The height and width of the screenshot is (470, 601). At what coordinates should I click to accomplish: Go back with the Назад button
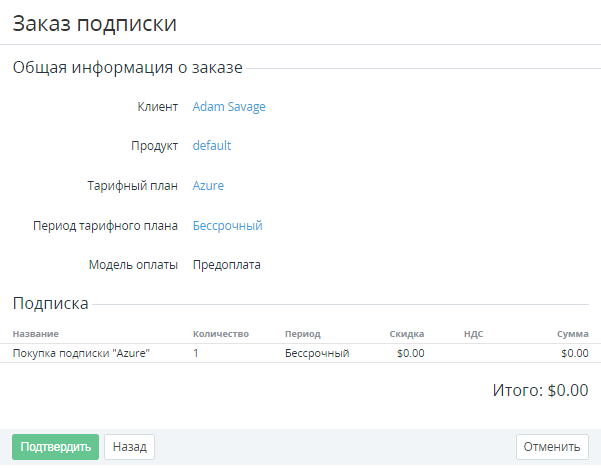click(129, 447)
